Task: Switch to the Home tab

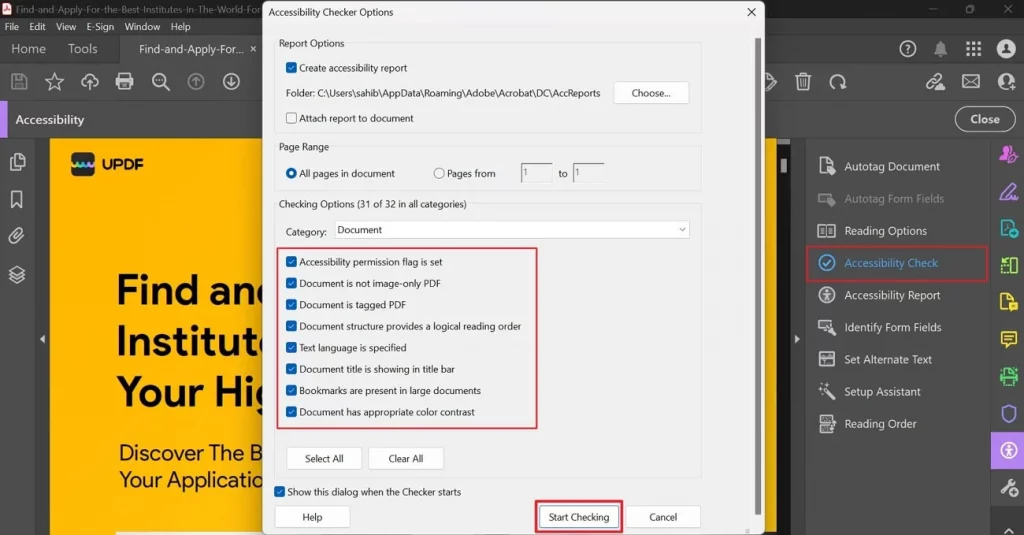Action: point(28,49)
